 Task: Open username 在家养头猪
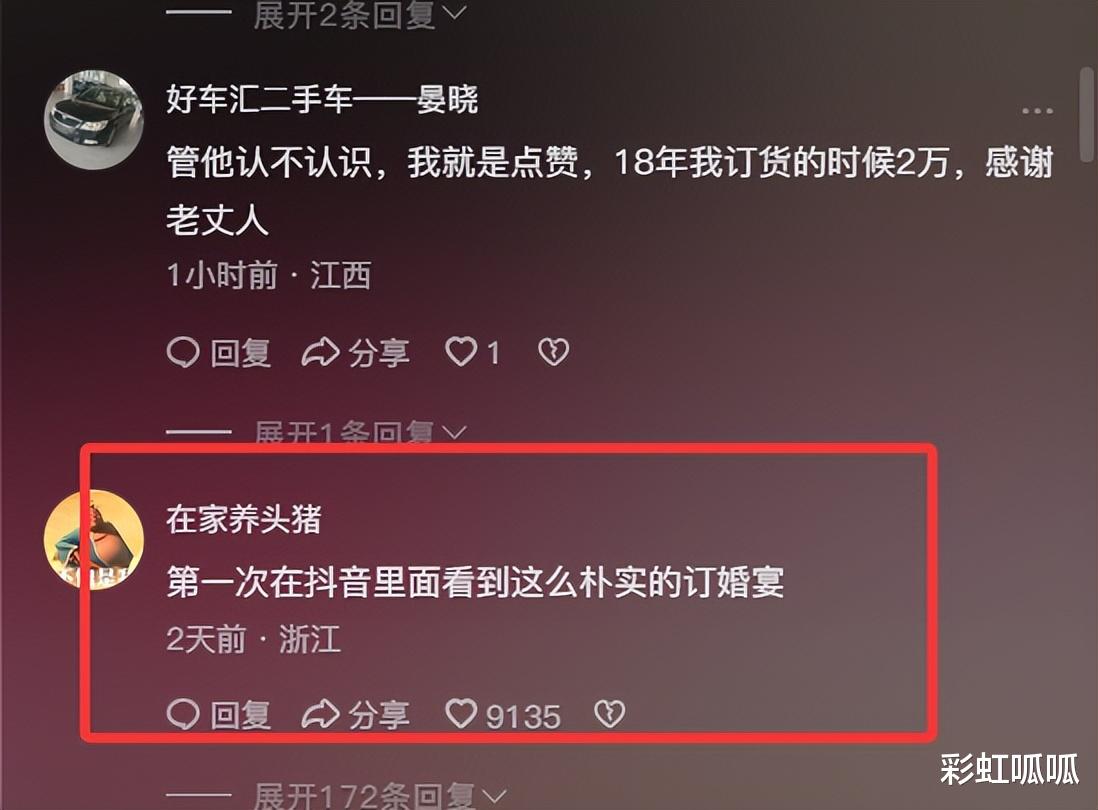[244, 519]
